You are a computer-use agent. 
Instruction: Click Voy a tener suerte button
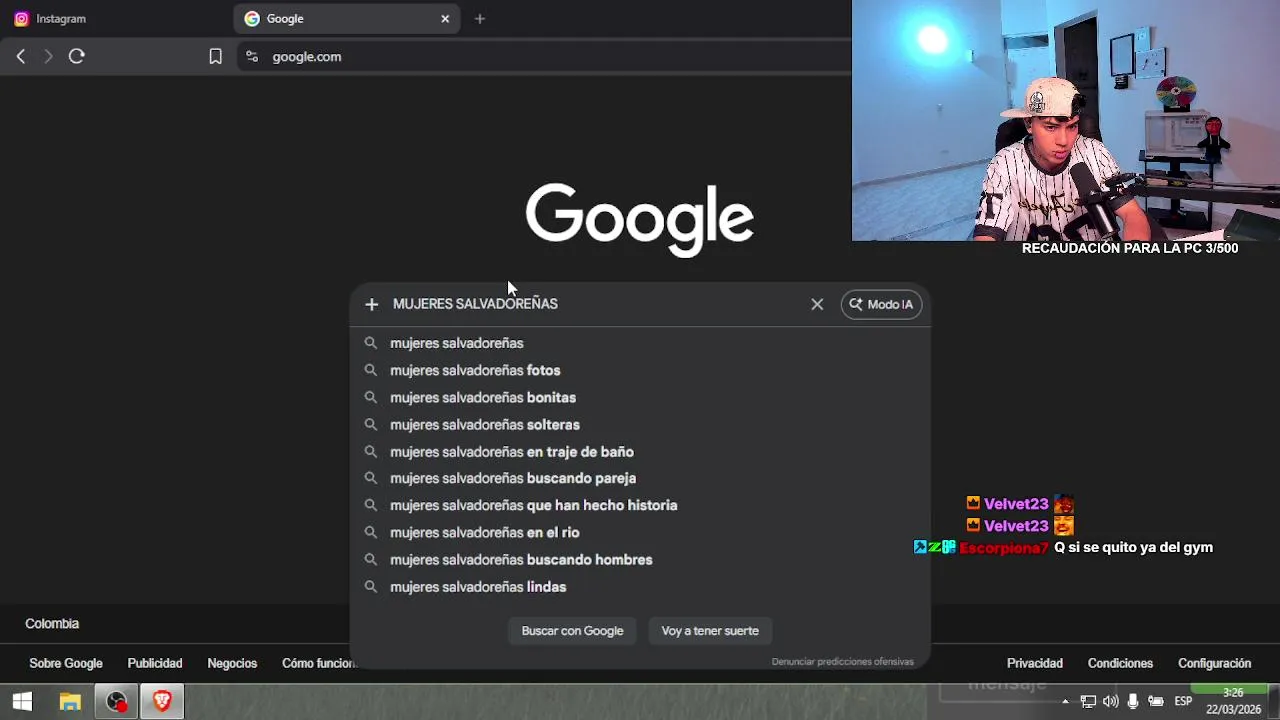(710, 631)
